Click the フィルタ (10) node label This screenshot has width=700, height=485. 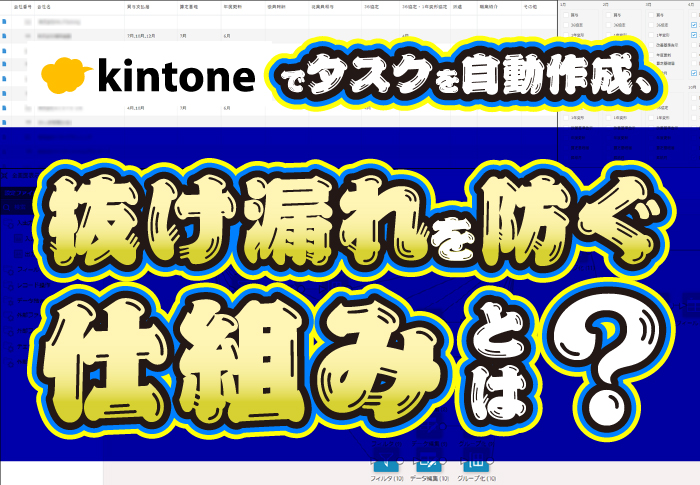tap(387, 478)
